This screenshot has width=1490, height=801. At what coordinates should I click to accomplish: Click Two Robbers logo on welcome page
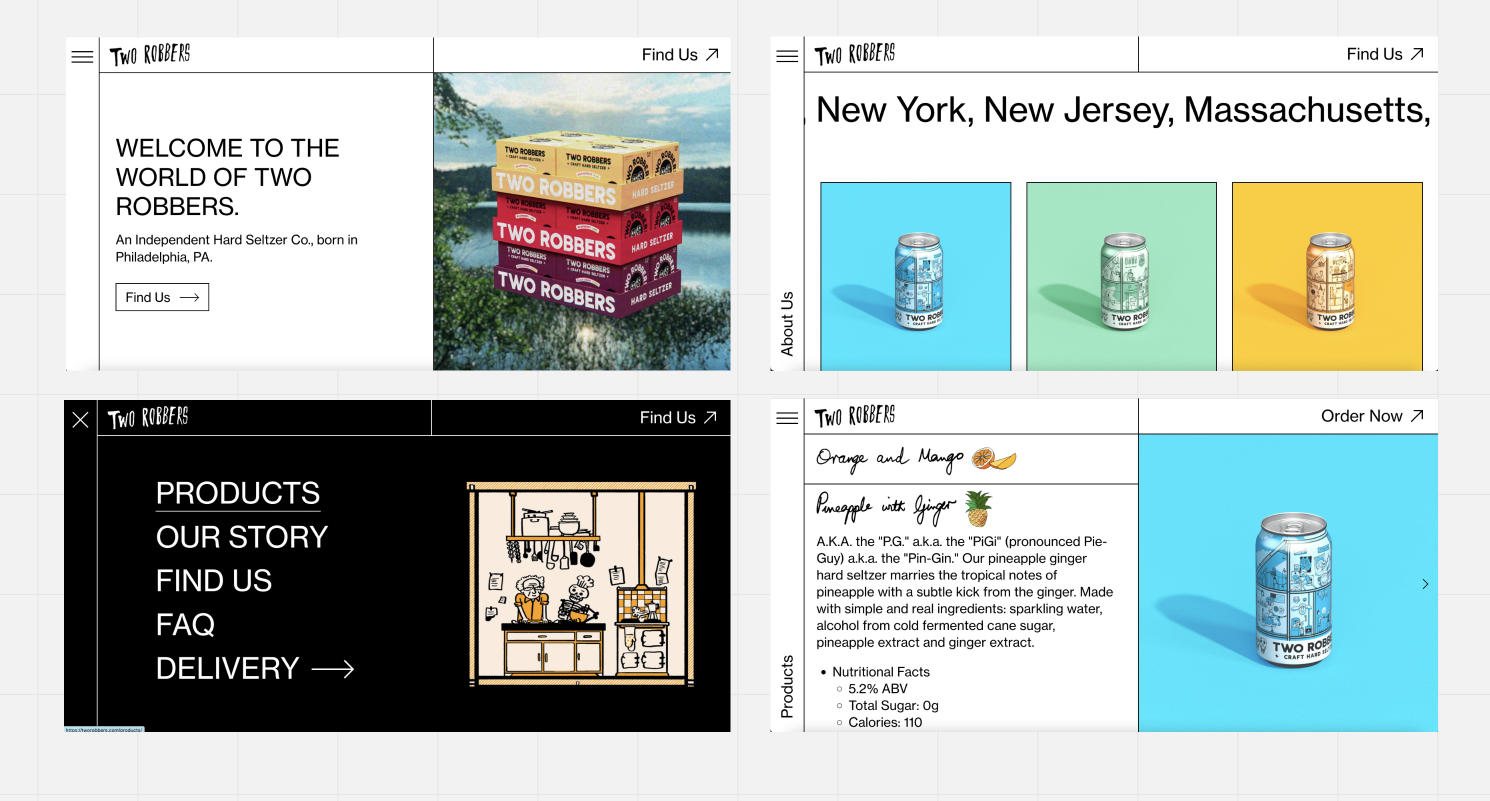[150, 55]
